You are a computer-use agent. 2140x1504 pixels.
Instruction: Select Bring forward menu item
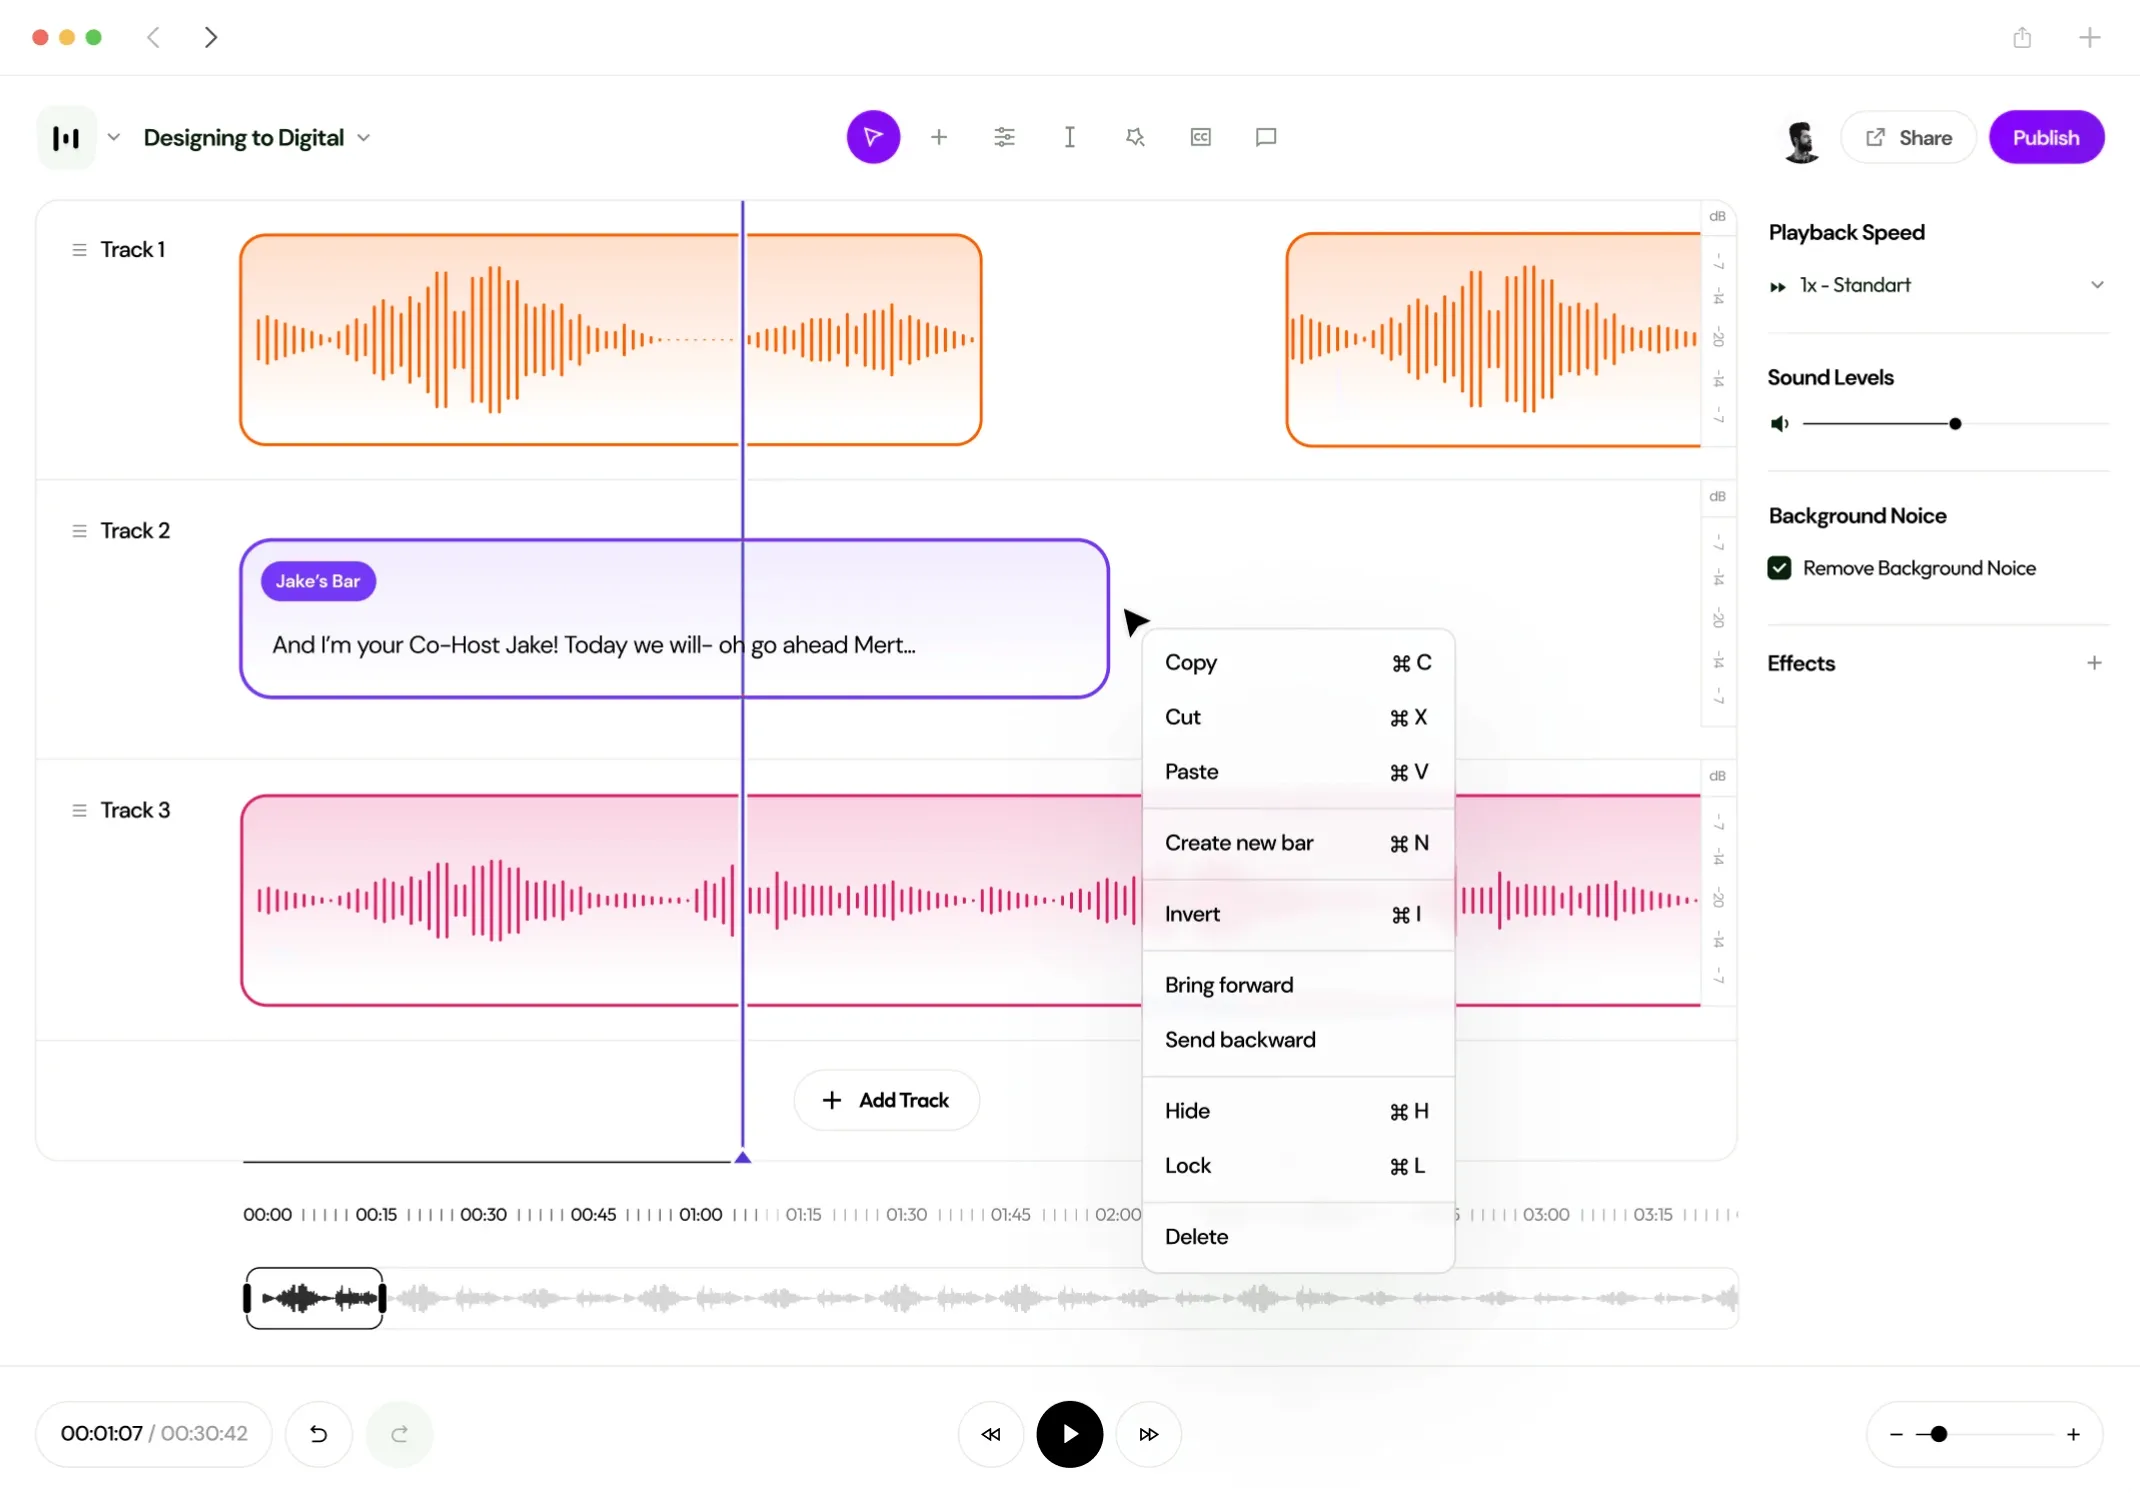pos(1298,985)
